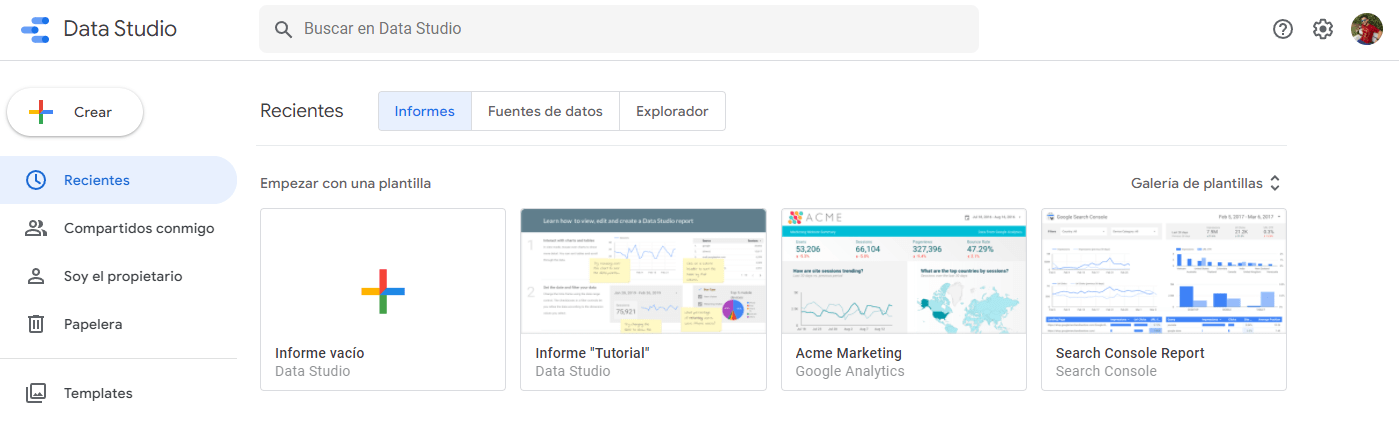Click the Google Analytics subtitle text
1399x431 pixels.
[850, 371]
